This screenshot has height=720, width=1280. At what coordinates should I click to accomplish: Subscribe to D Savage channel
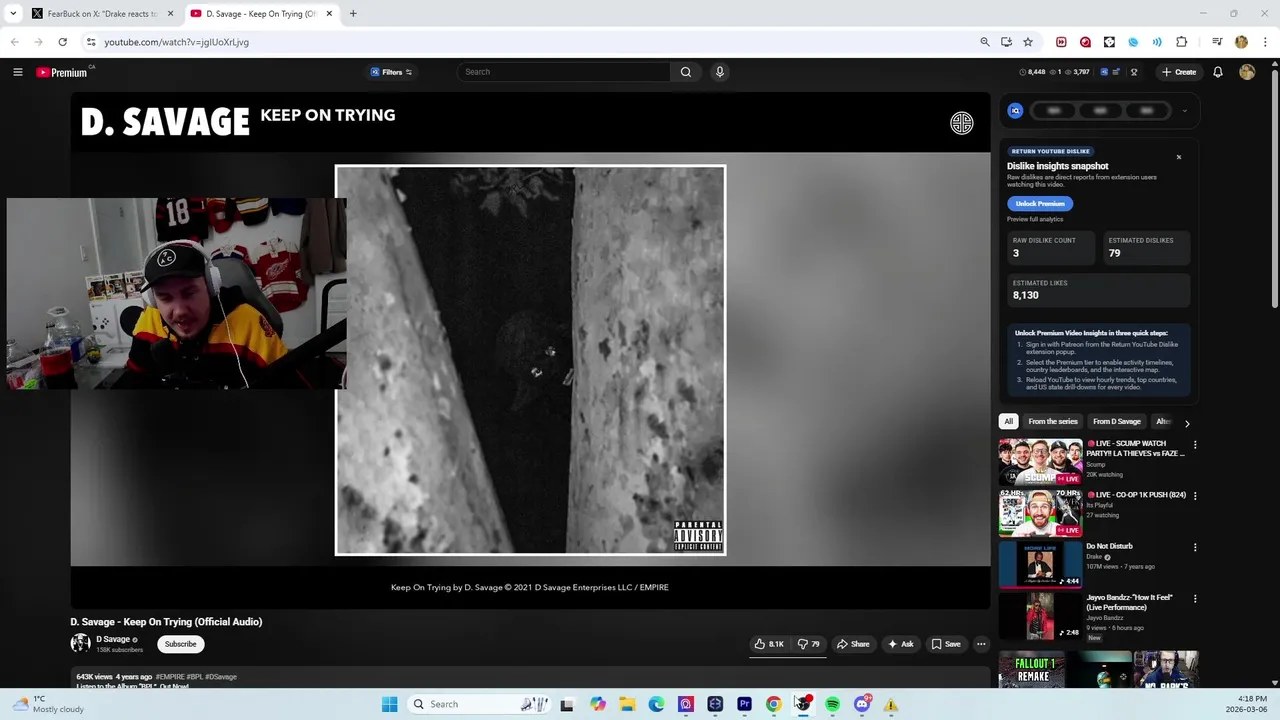181,644
